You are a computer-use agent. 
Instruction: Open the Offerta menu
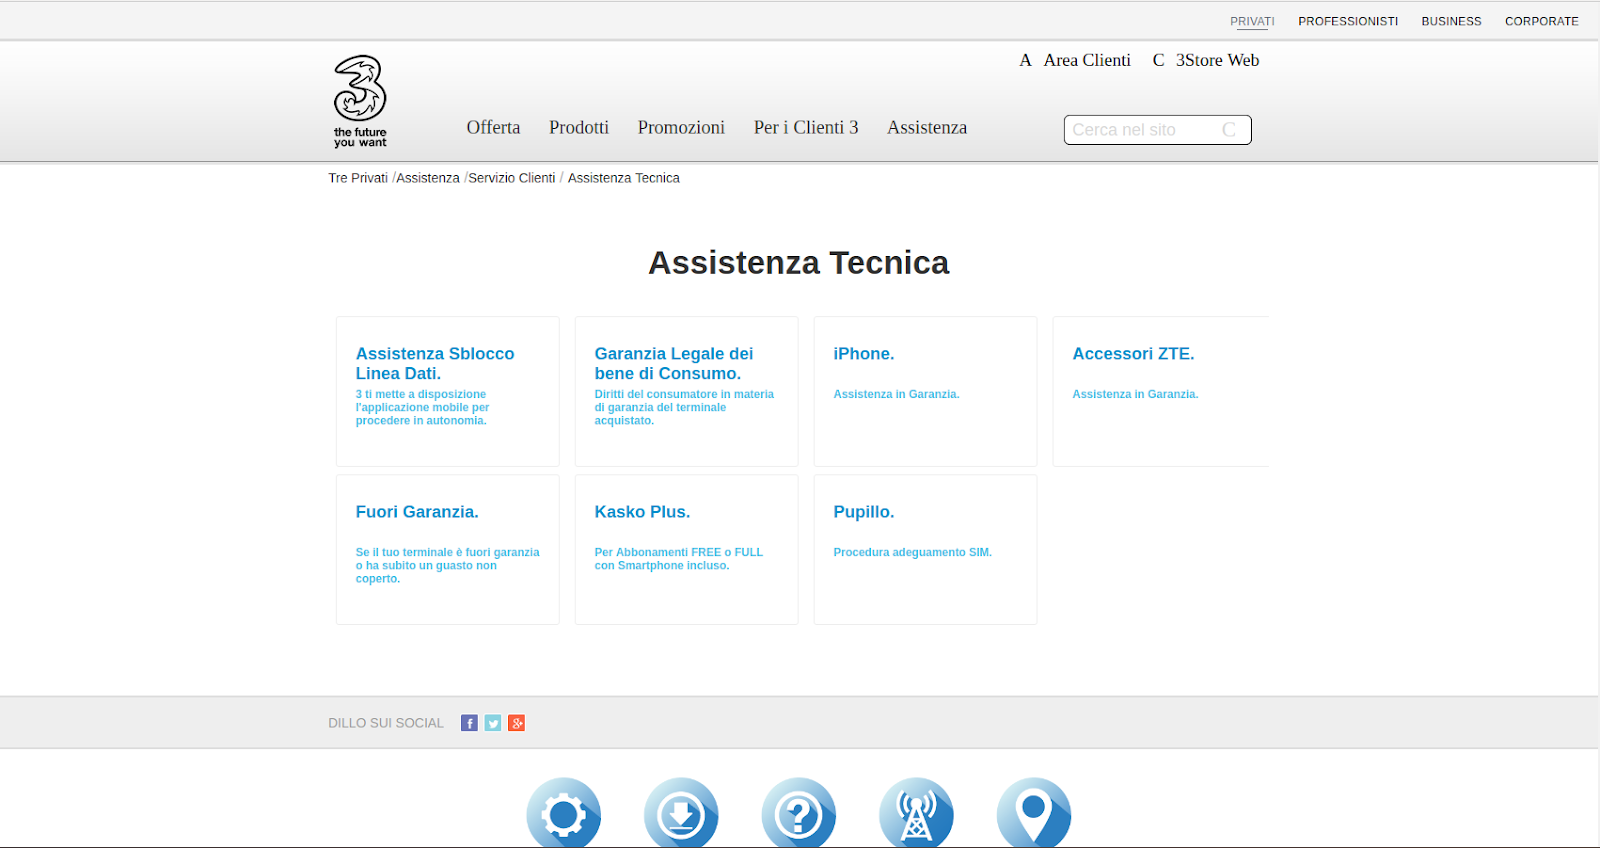[x=493, y=128]
